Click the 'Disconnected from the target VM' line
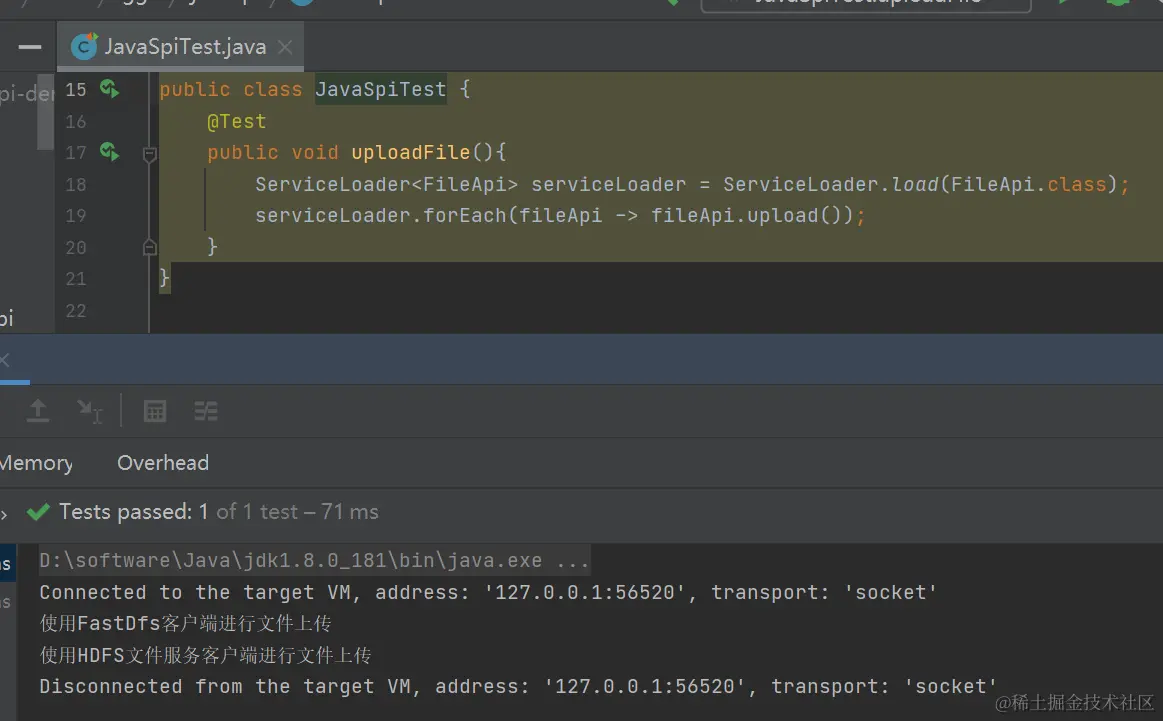Screen dimensions: 1163x721 pos(518,686)
